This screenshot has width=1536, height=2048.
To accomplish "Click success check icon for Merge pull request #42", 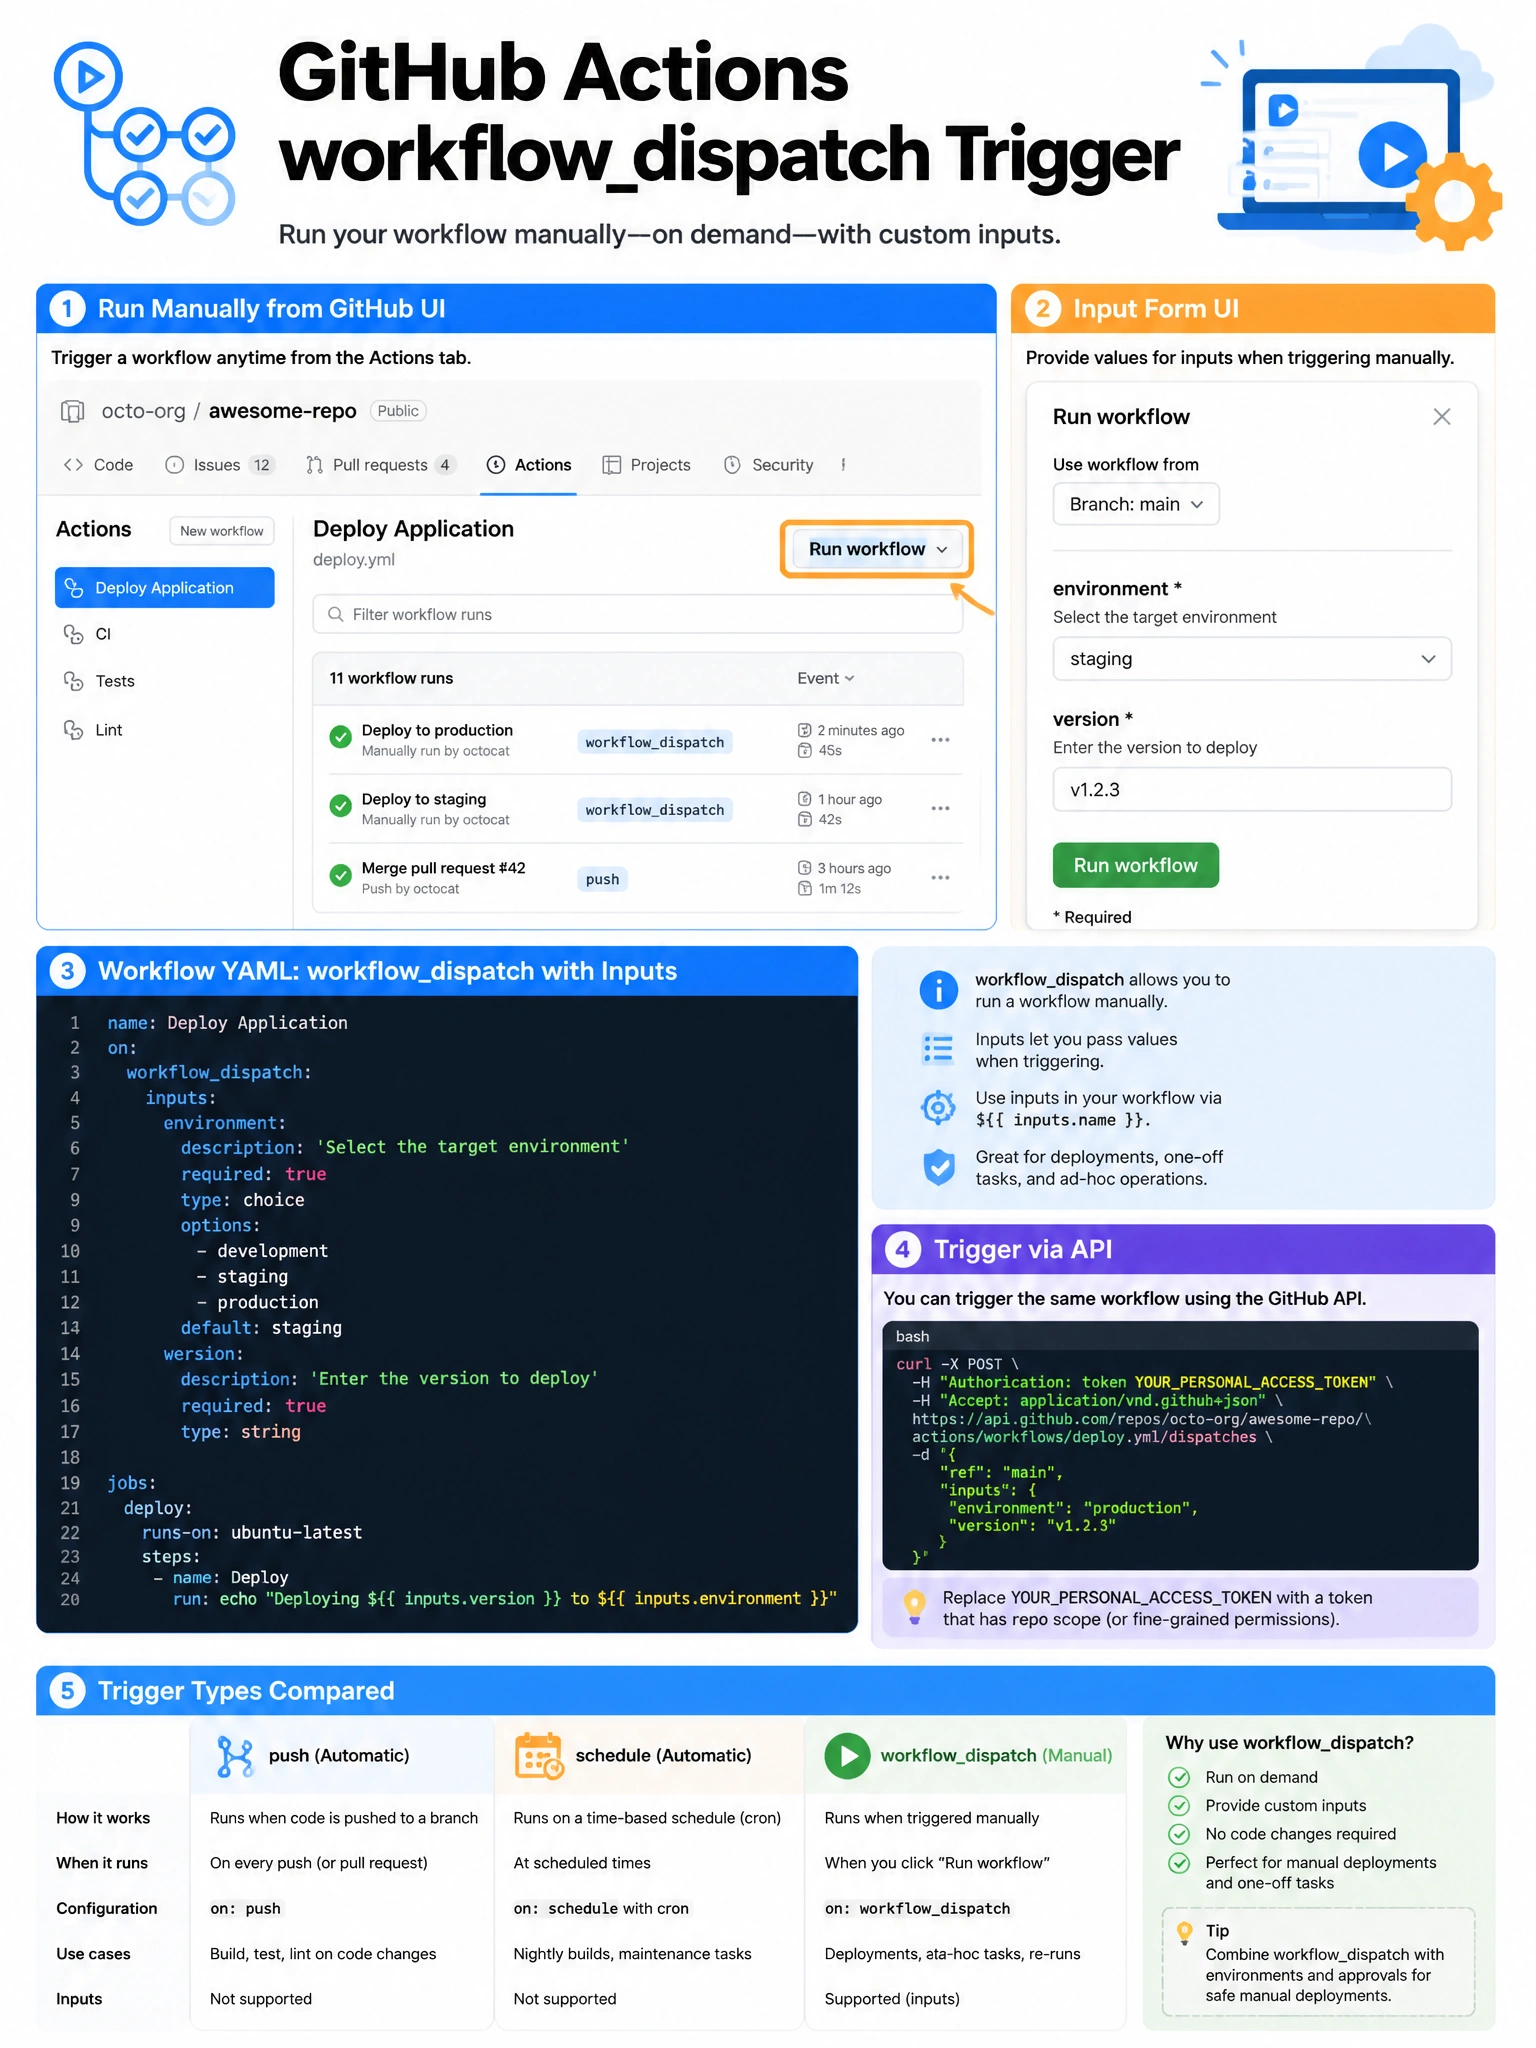I will (x=340, y=876).
